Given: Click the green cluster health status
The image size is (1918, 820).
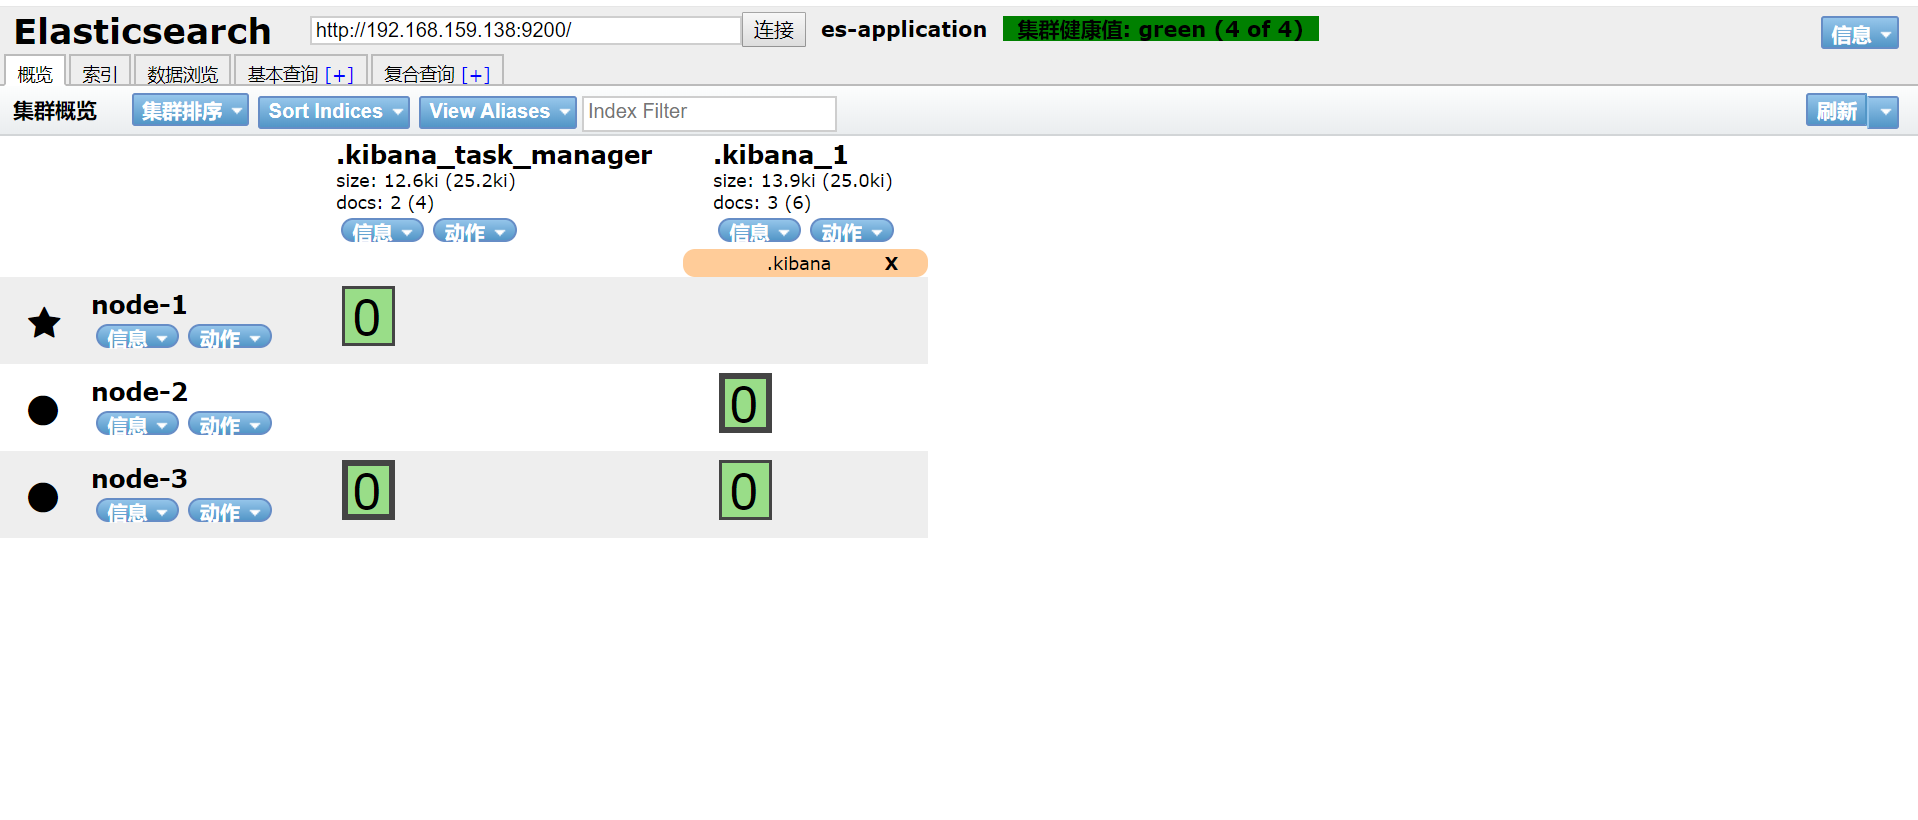Looking at the screenshot, I should coord(1161,29).
